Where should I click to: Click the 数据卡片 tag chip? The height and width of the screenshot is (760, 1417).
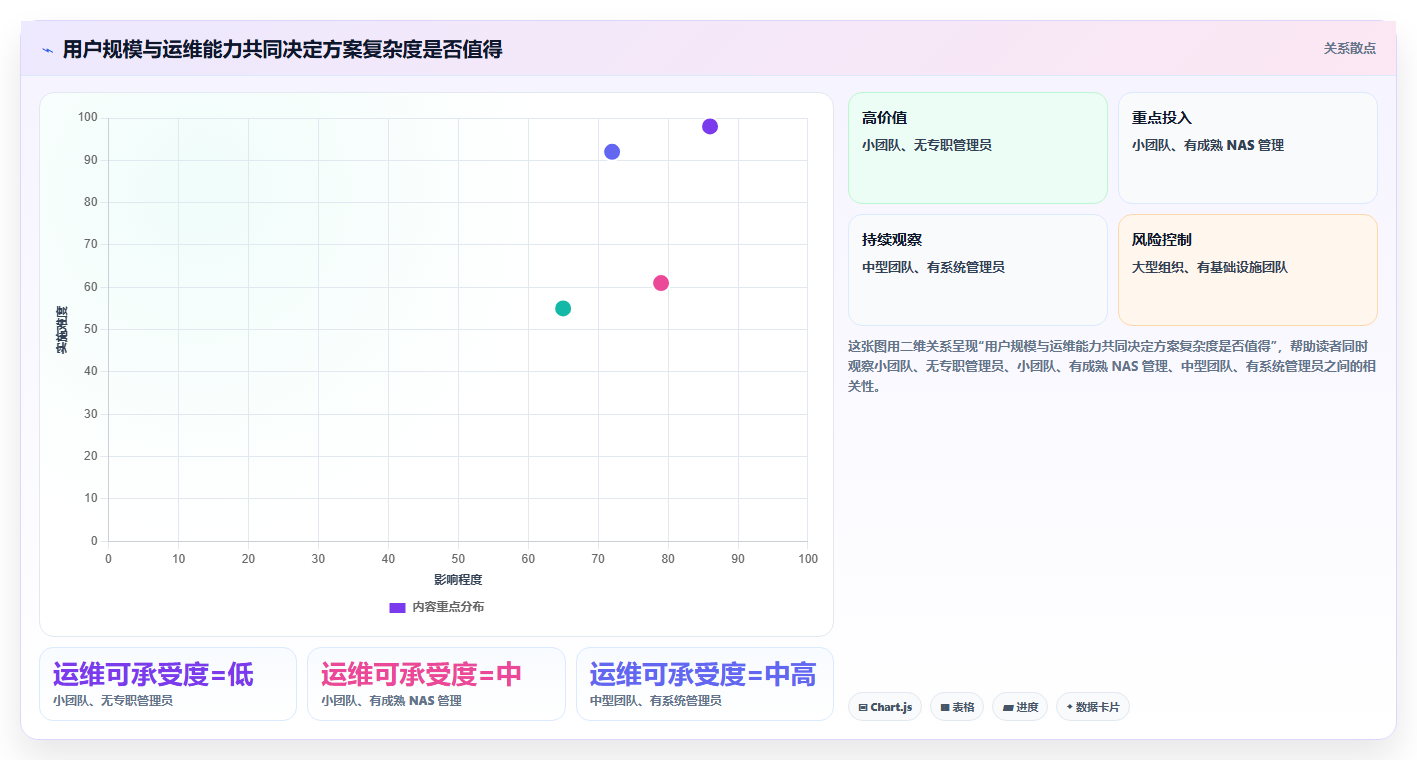(x=1093, y=707)
